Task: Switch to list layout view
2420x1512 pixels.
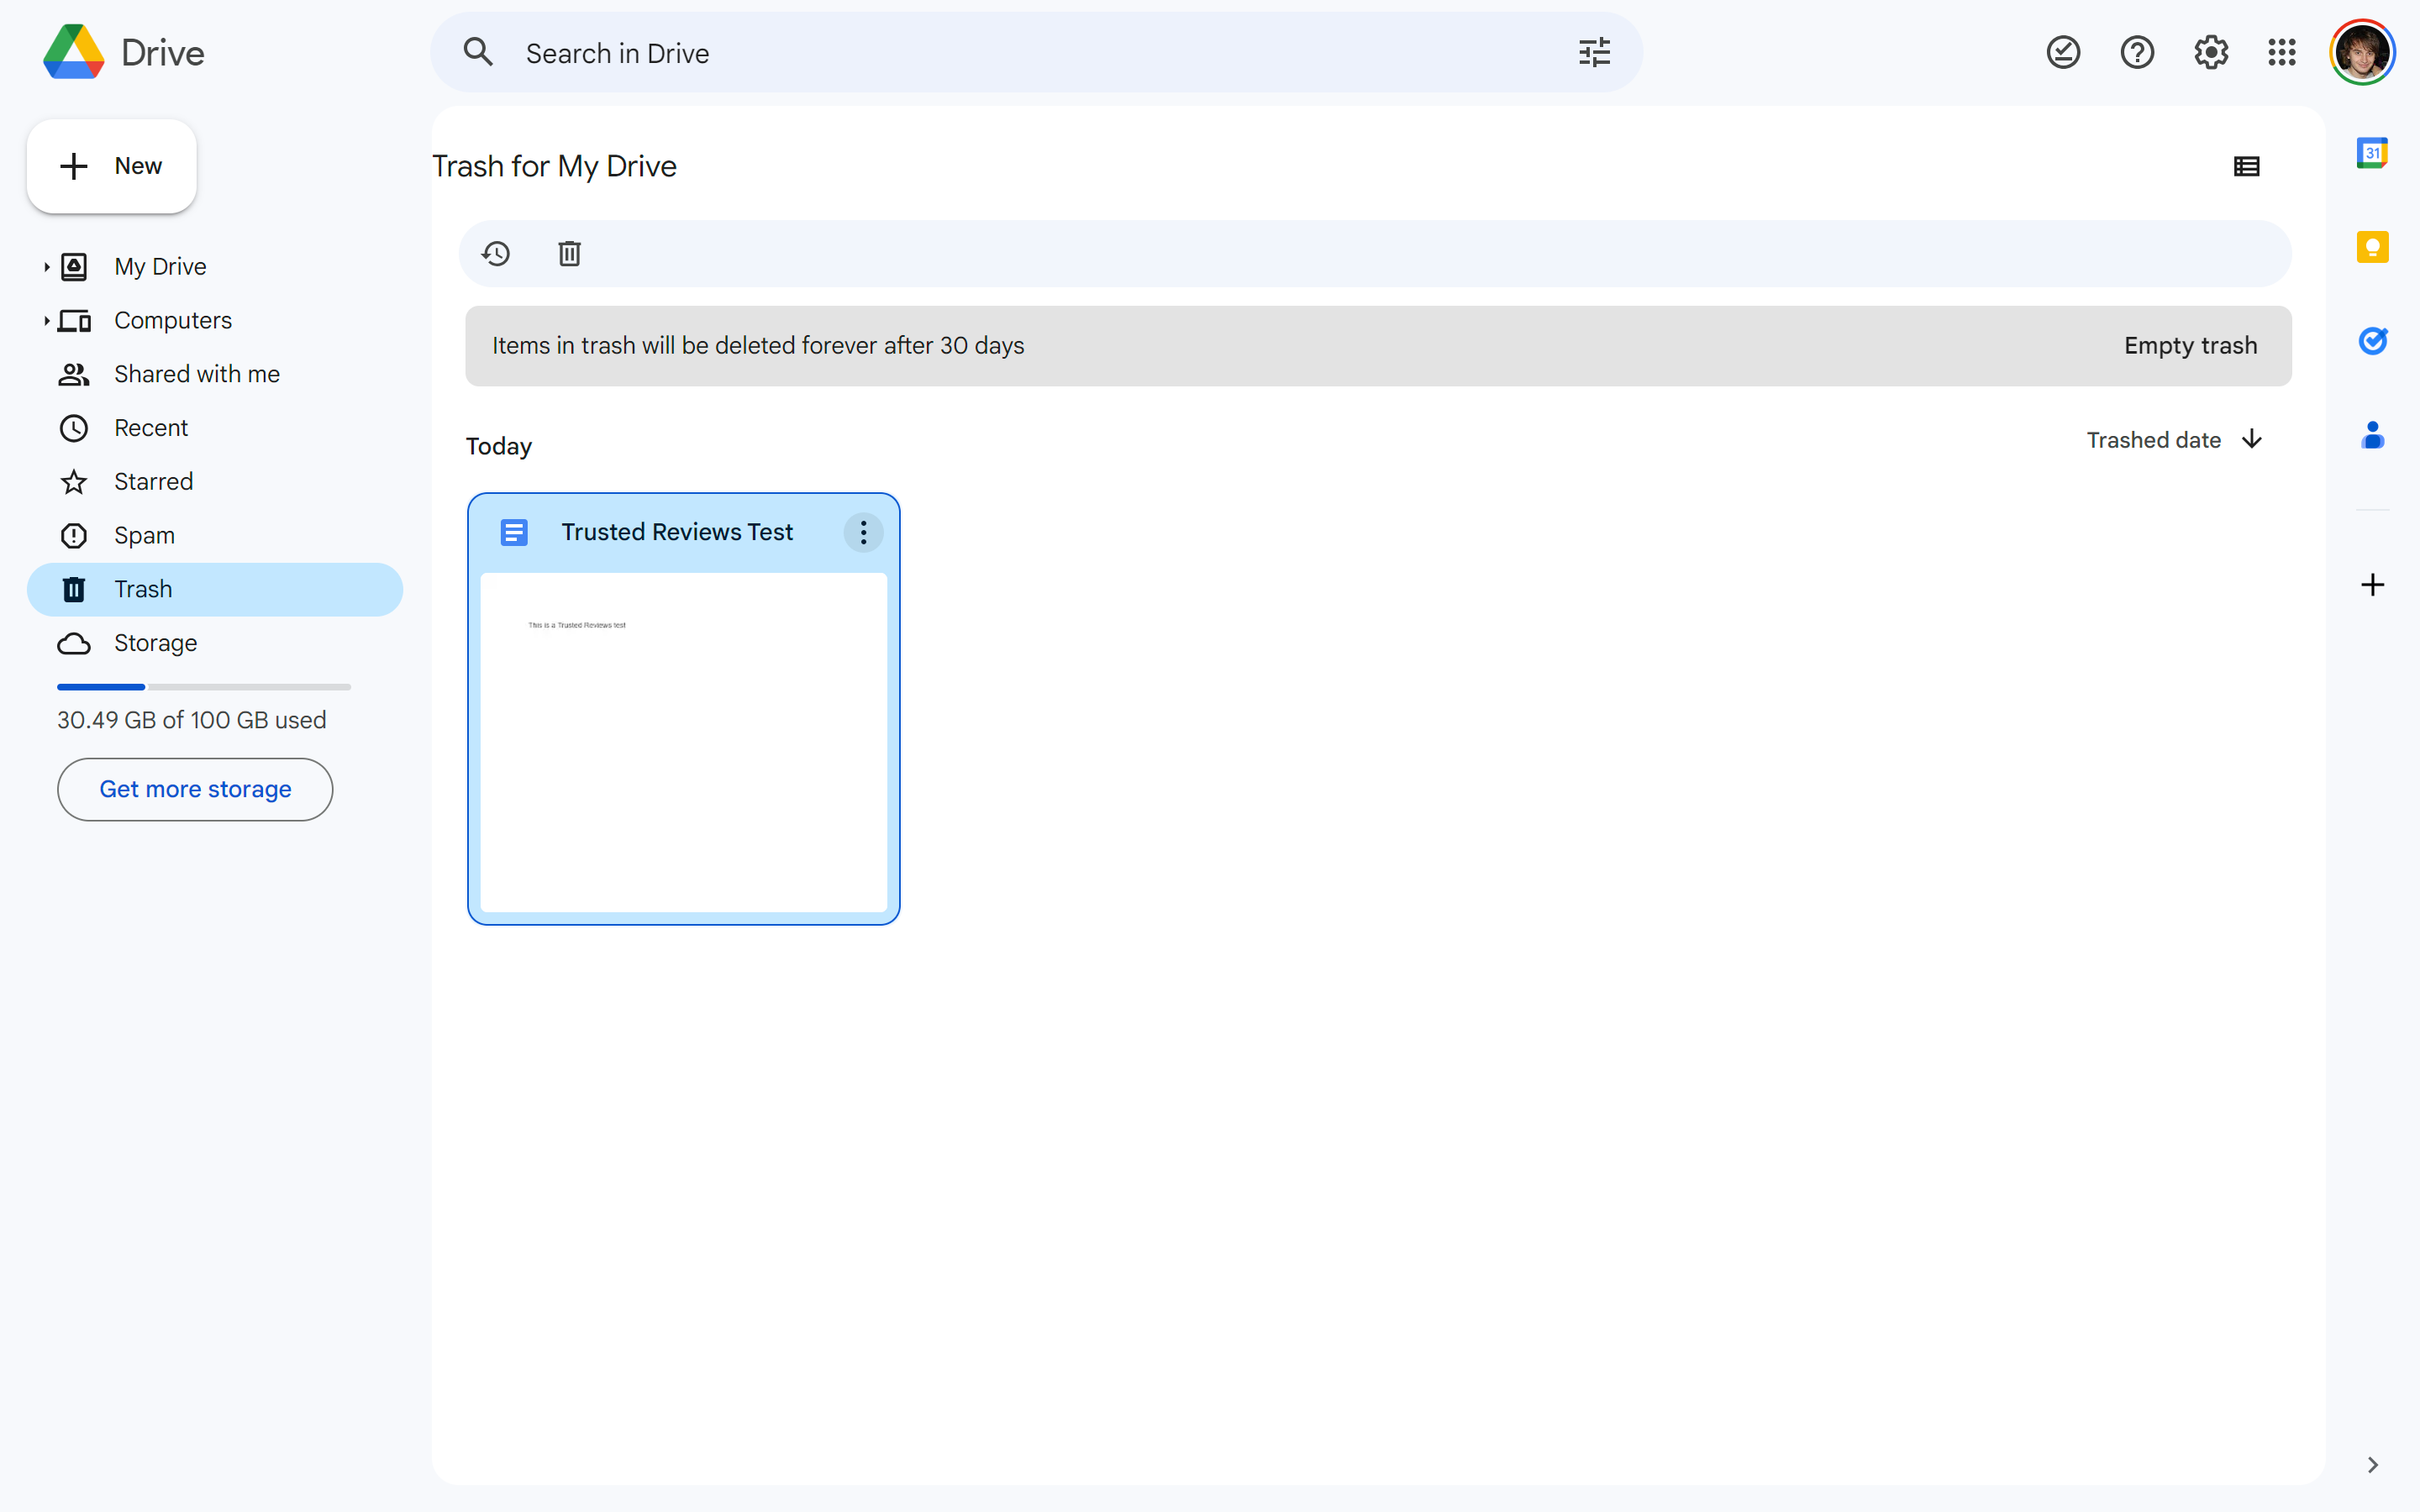Action: [x=2247, y=166]
